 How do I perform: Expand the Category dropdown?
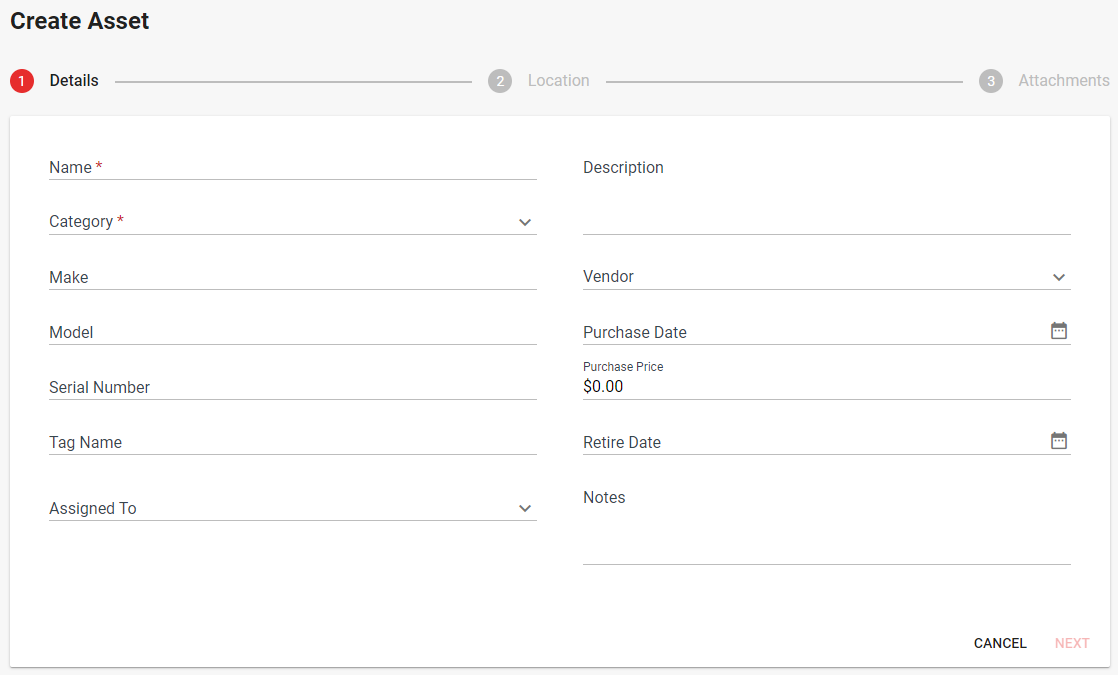pyautogui.click(x=525, y=222)
